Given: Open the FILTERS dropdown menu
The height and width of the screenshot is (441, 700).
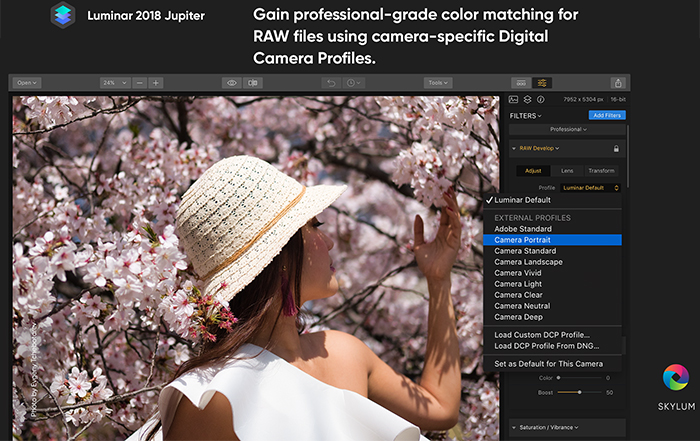Looking at the screenshot, I should (525, 116).
